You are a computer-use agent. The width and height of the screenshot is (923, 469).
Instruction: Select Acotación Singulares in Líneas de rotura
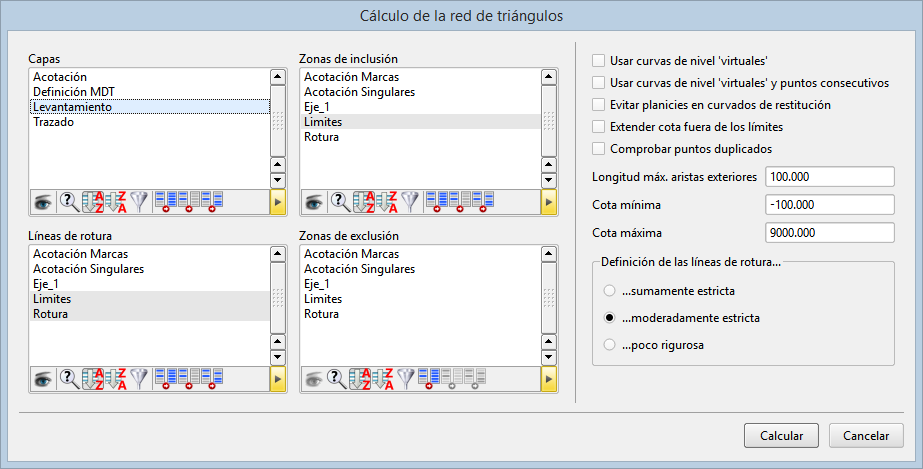click(x=150, y=269)
